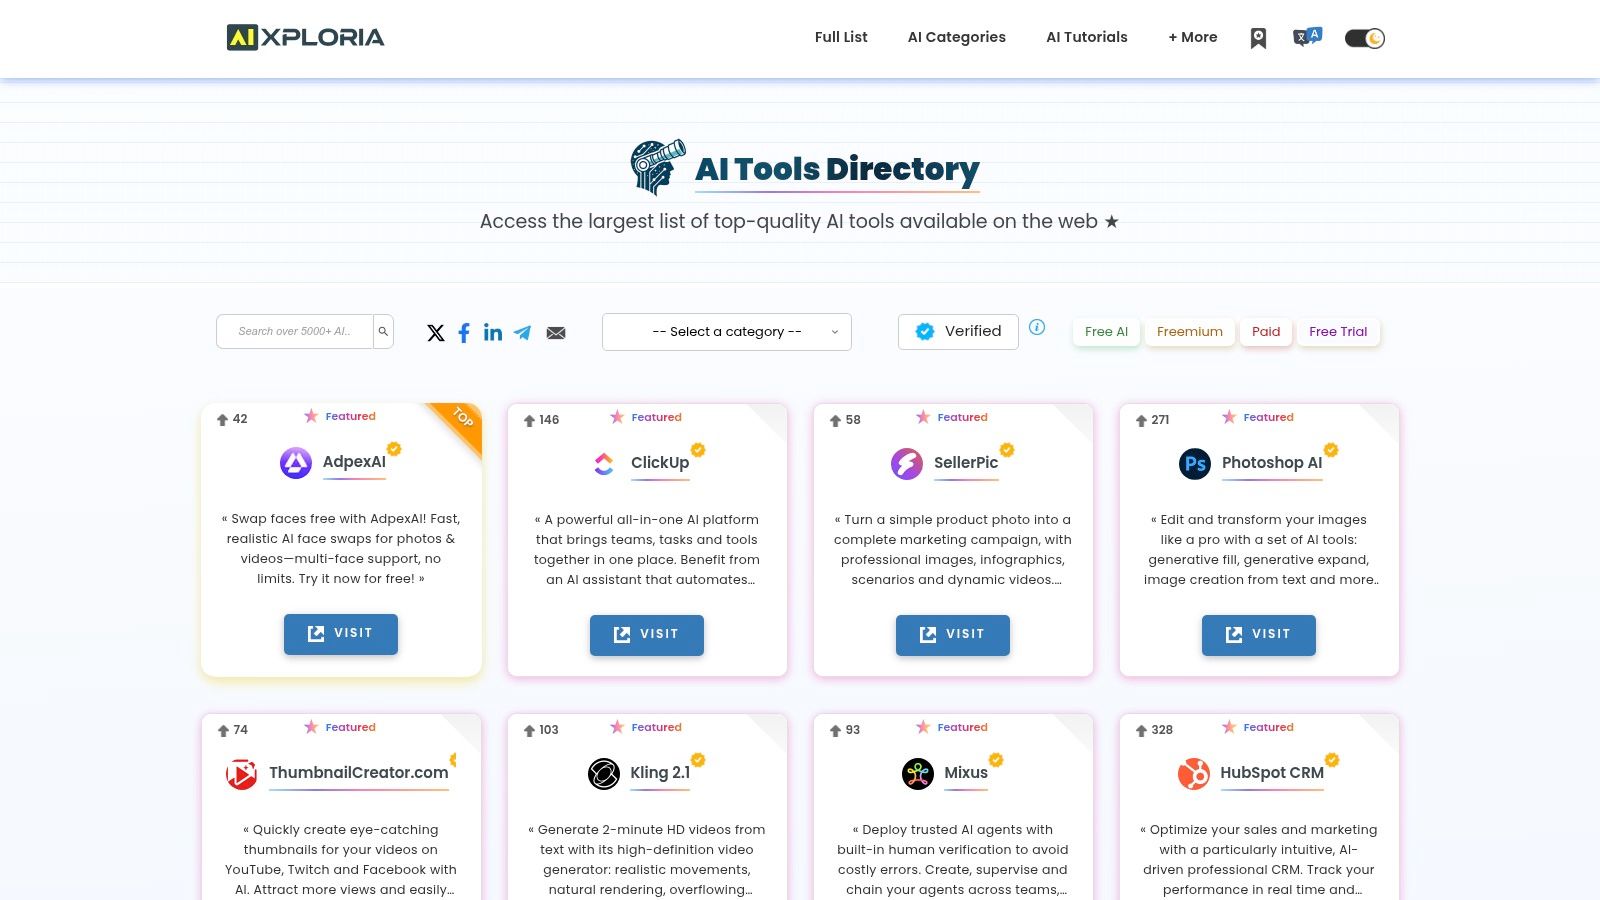This screenshot has height=900, width=1600.
Task: Open the Kling 2.1 title link
Action: point(660,773)
